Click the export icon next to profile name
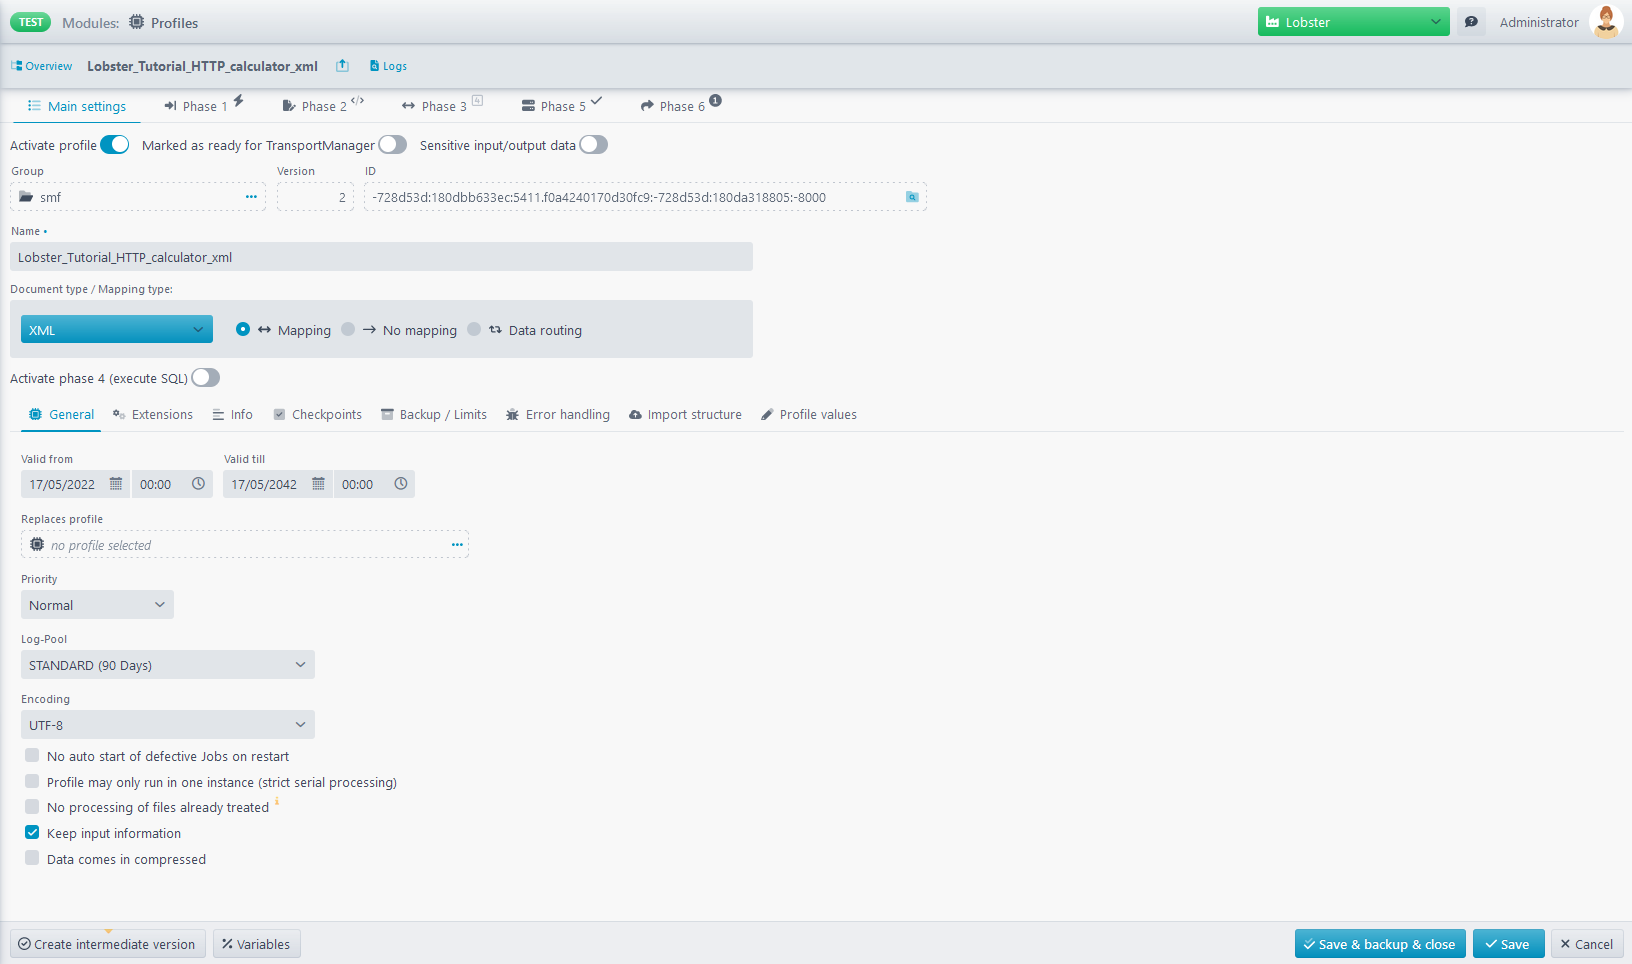Viewport: 1632px width, 964px height. coord(342,65)
